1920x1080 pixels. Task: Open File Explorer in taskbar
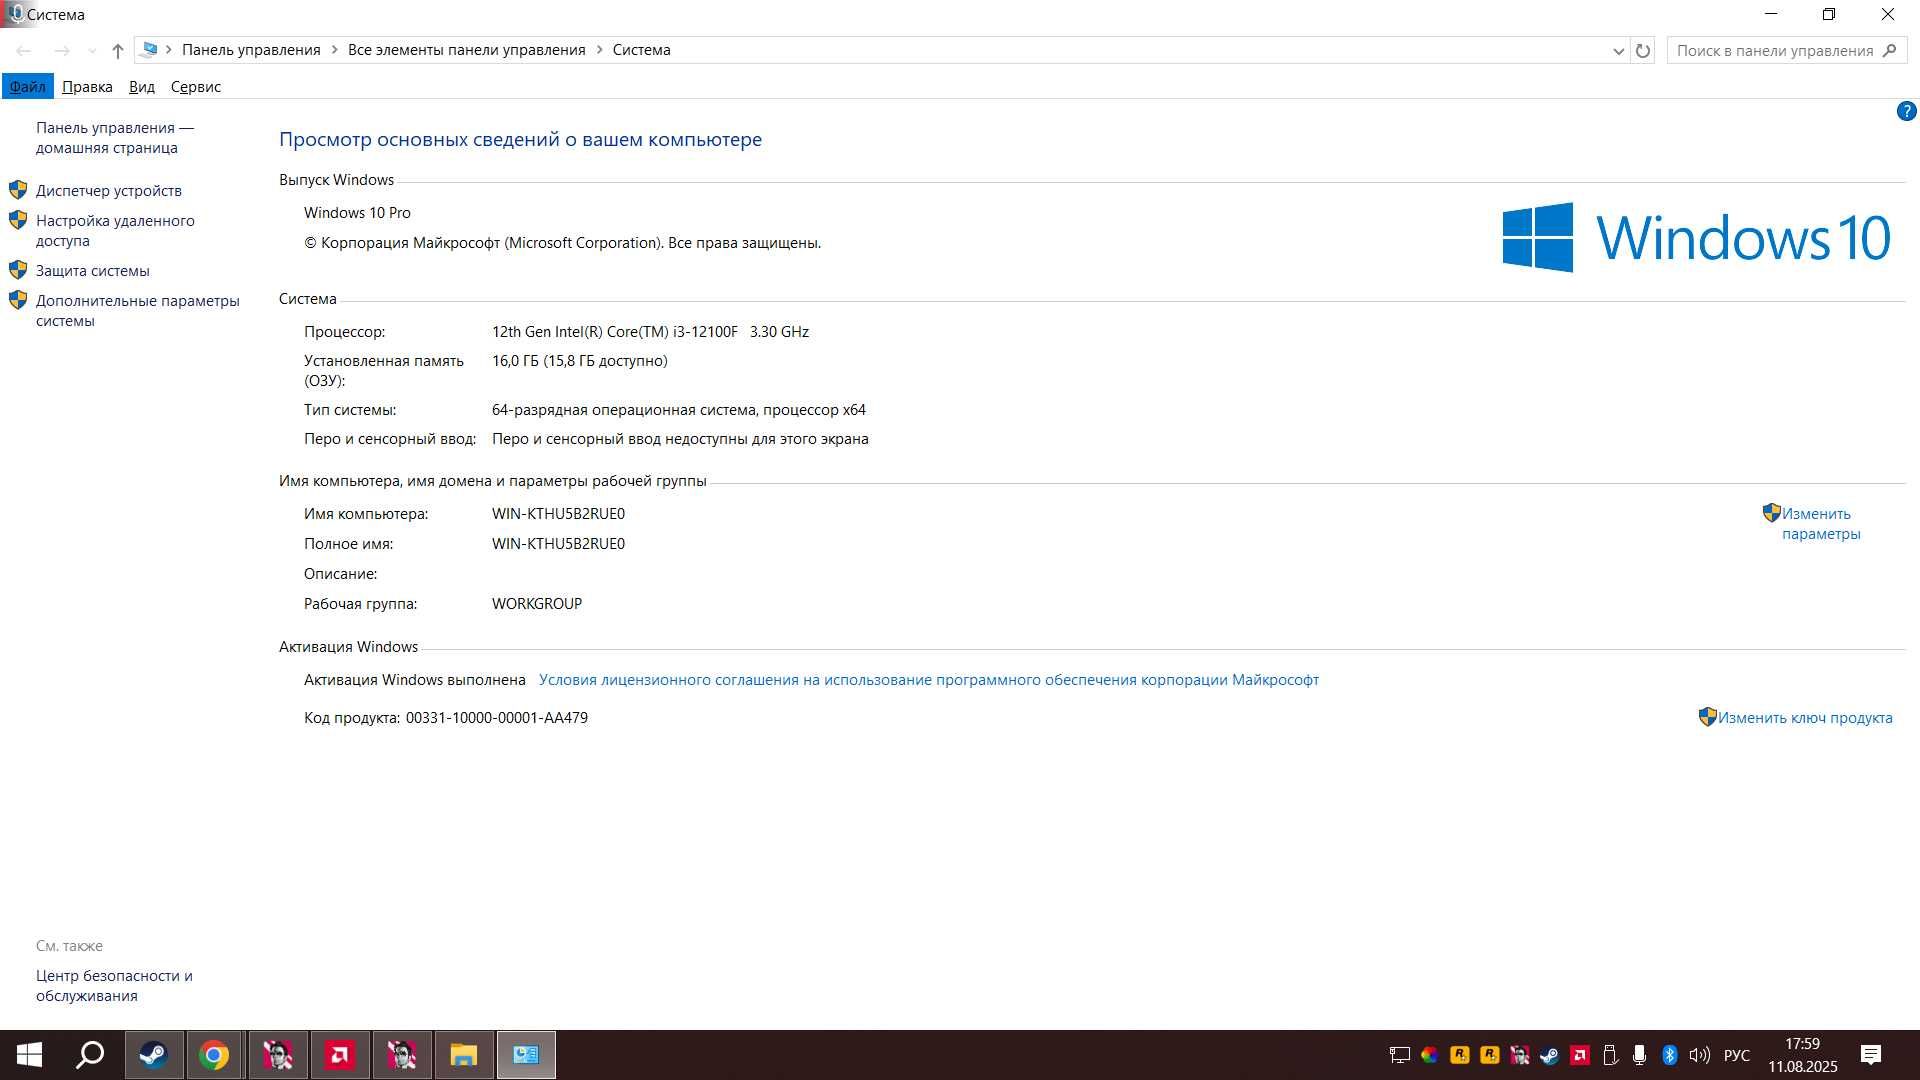click(x=464, y=1055)
